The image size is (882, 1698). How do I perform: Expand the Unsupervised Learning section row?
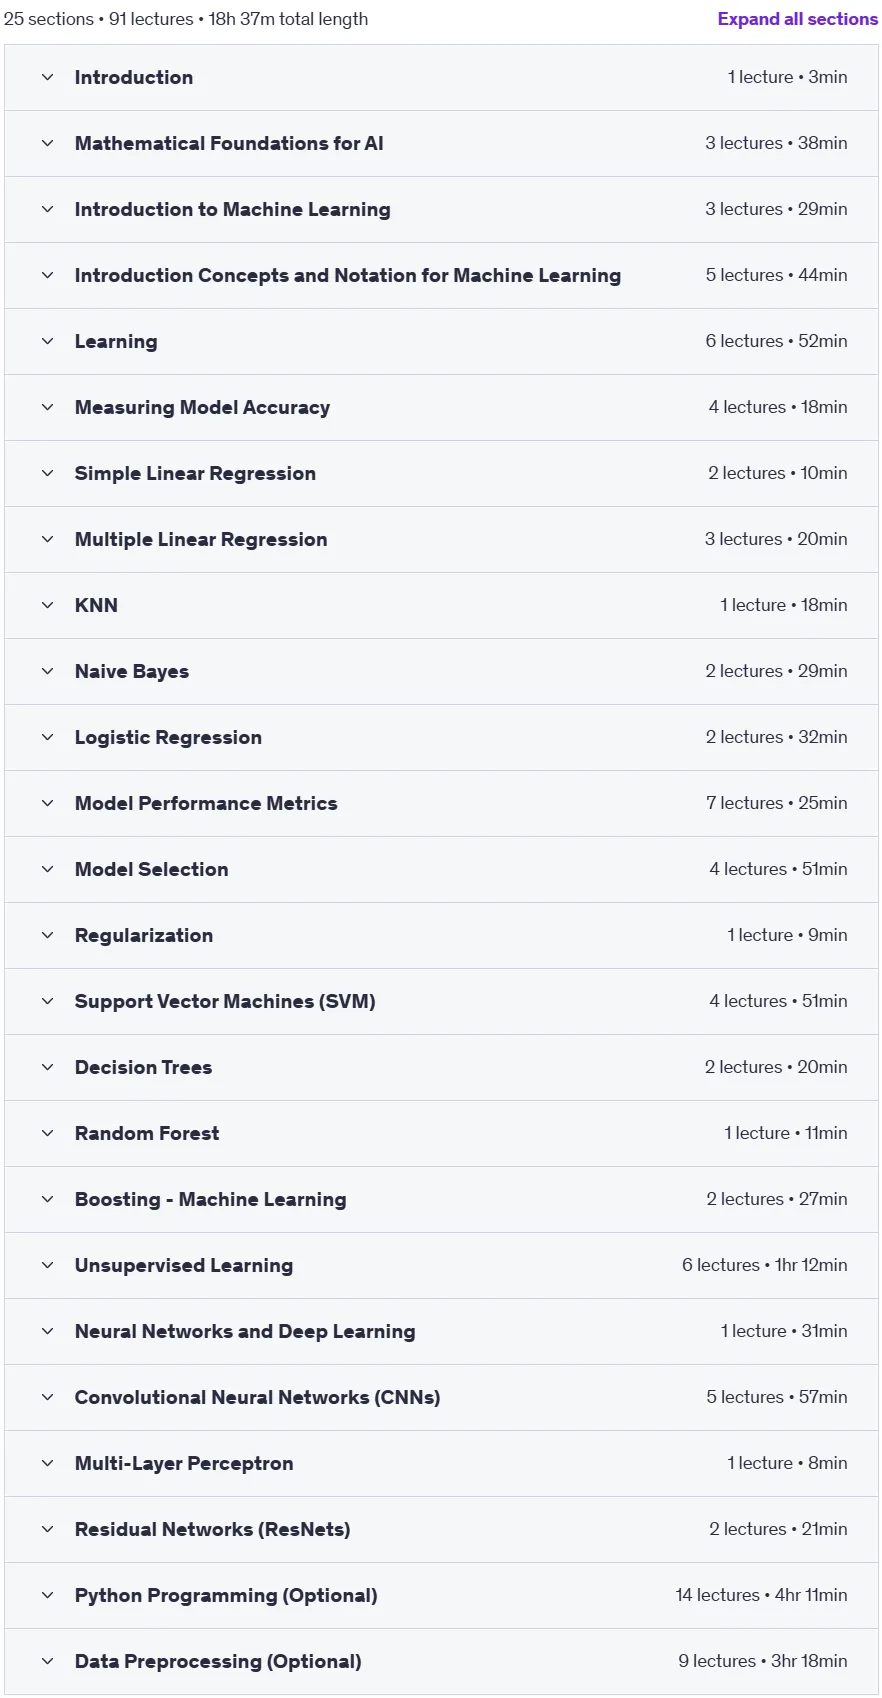click(441, 1265)
